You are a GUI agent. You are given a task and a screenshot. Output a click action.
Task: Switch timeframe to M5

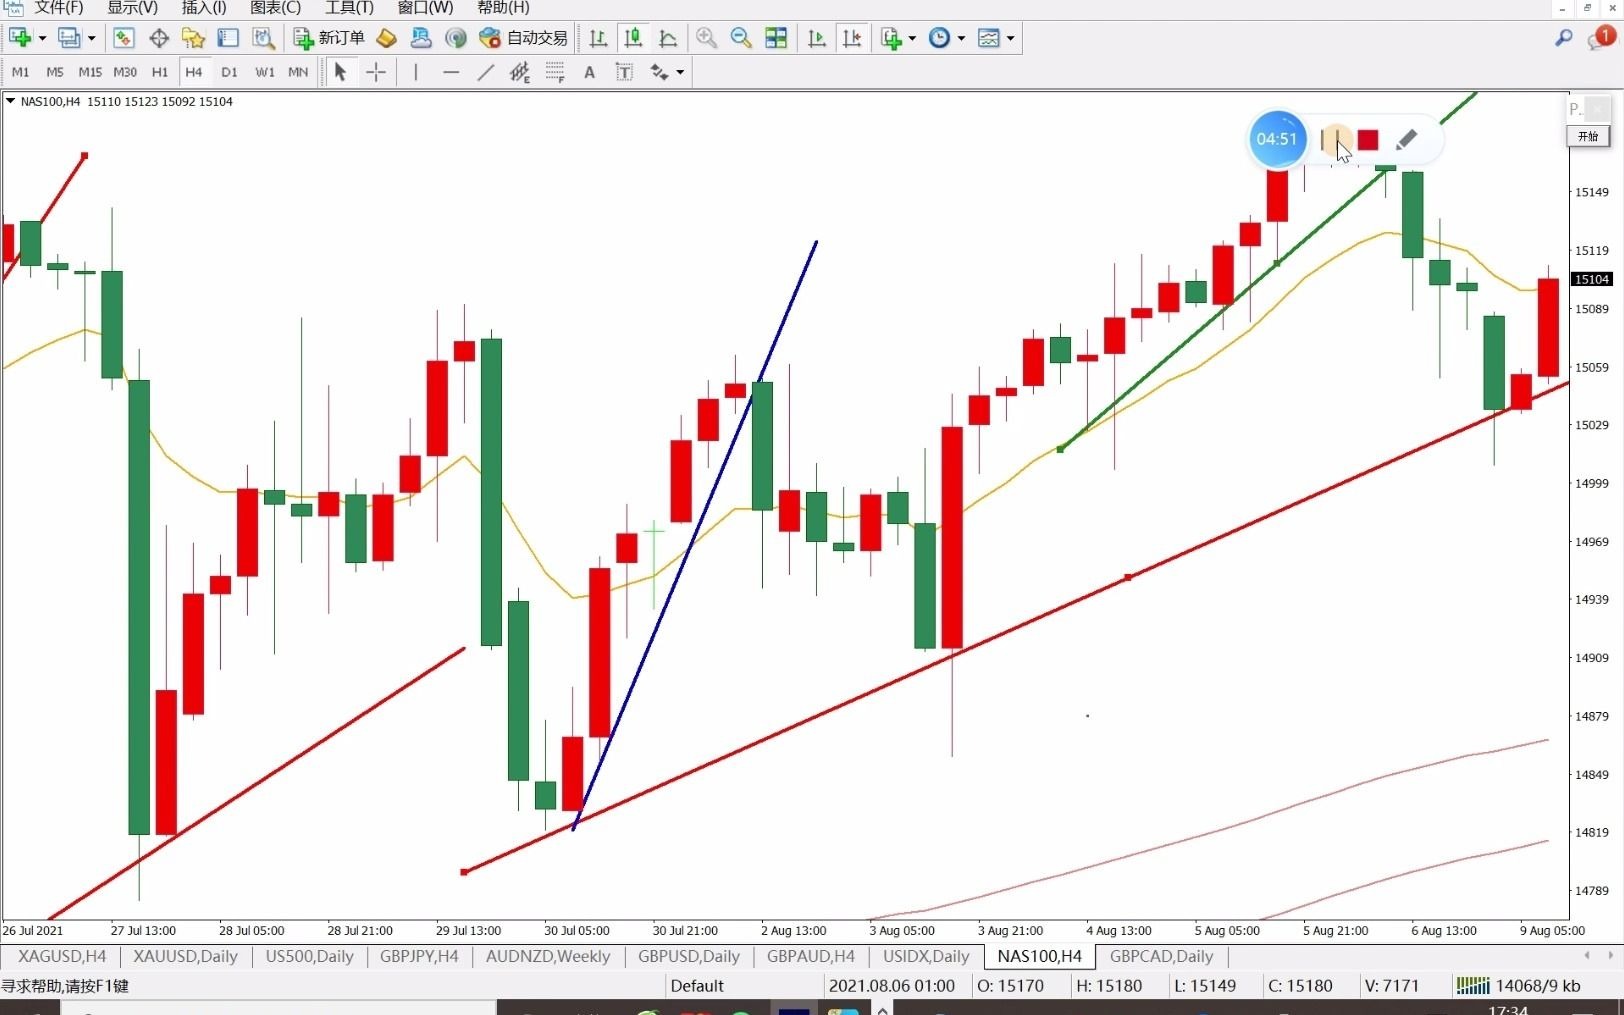[55, 72]
